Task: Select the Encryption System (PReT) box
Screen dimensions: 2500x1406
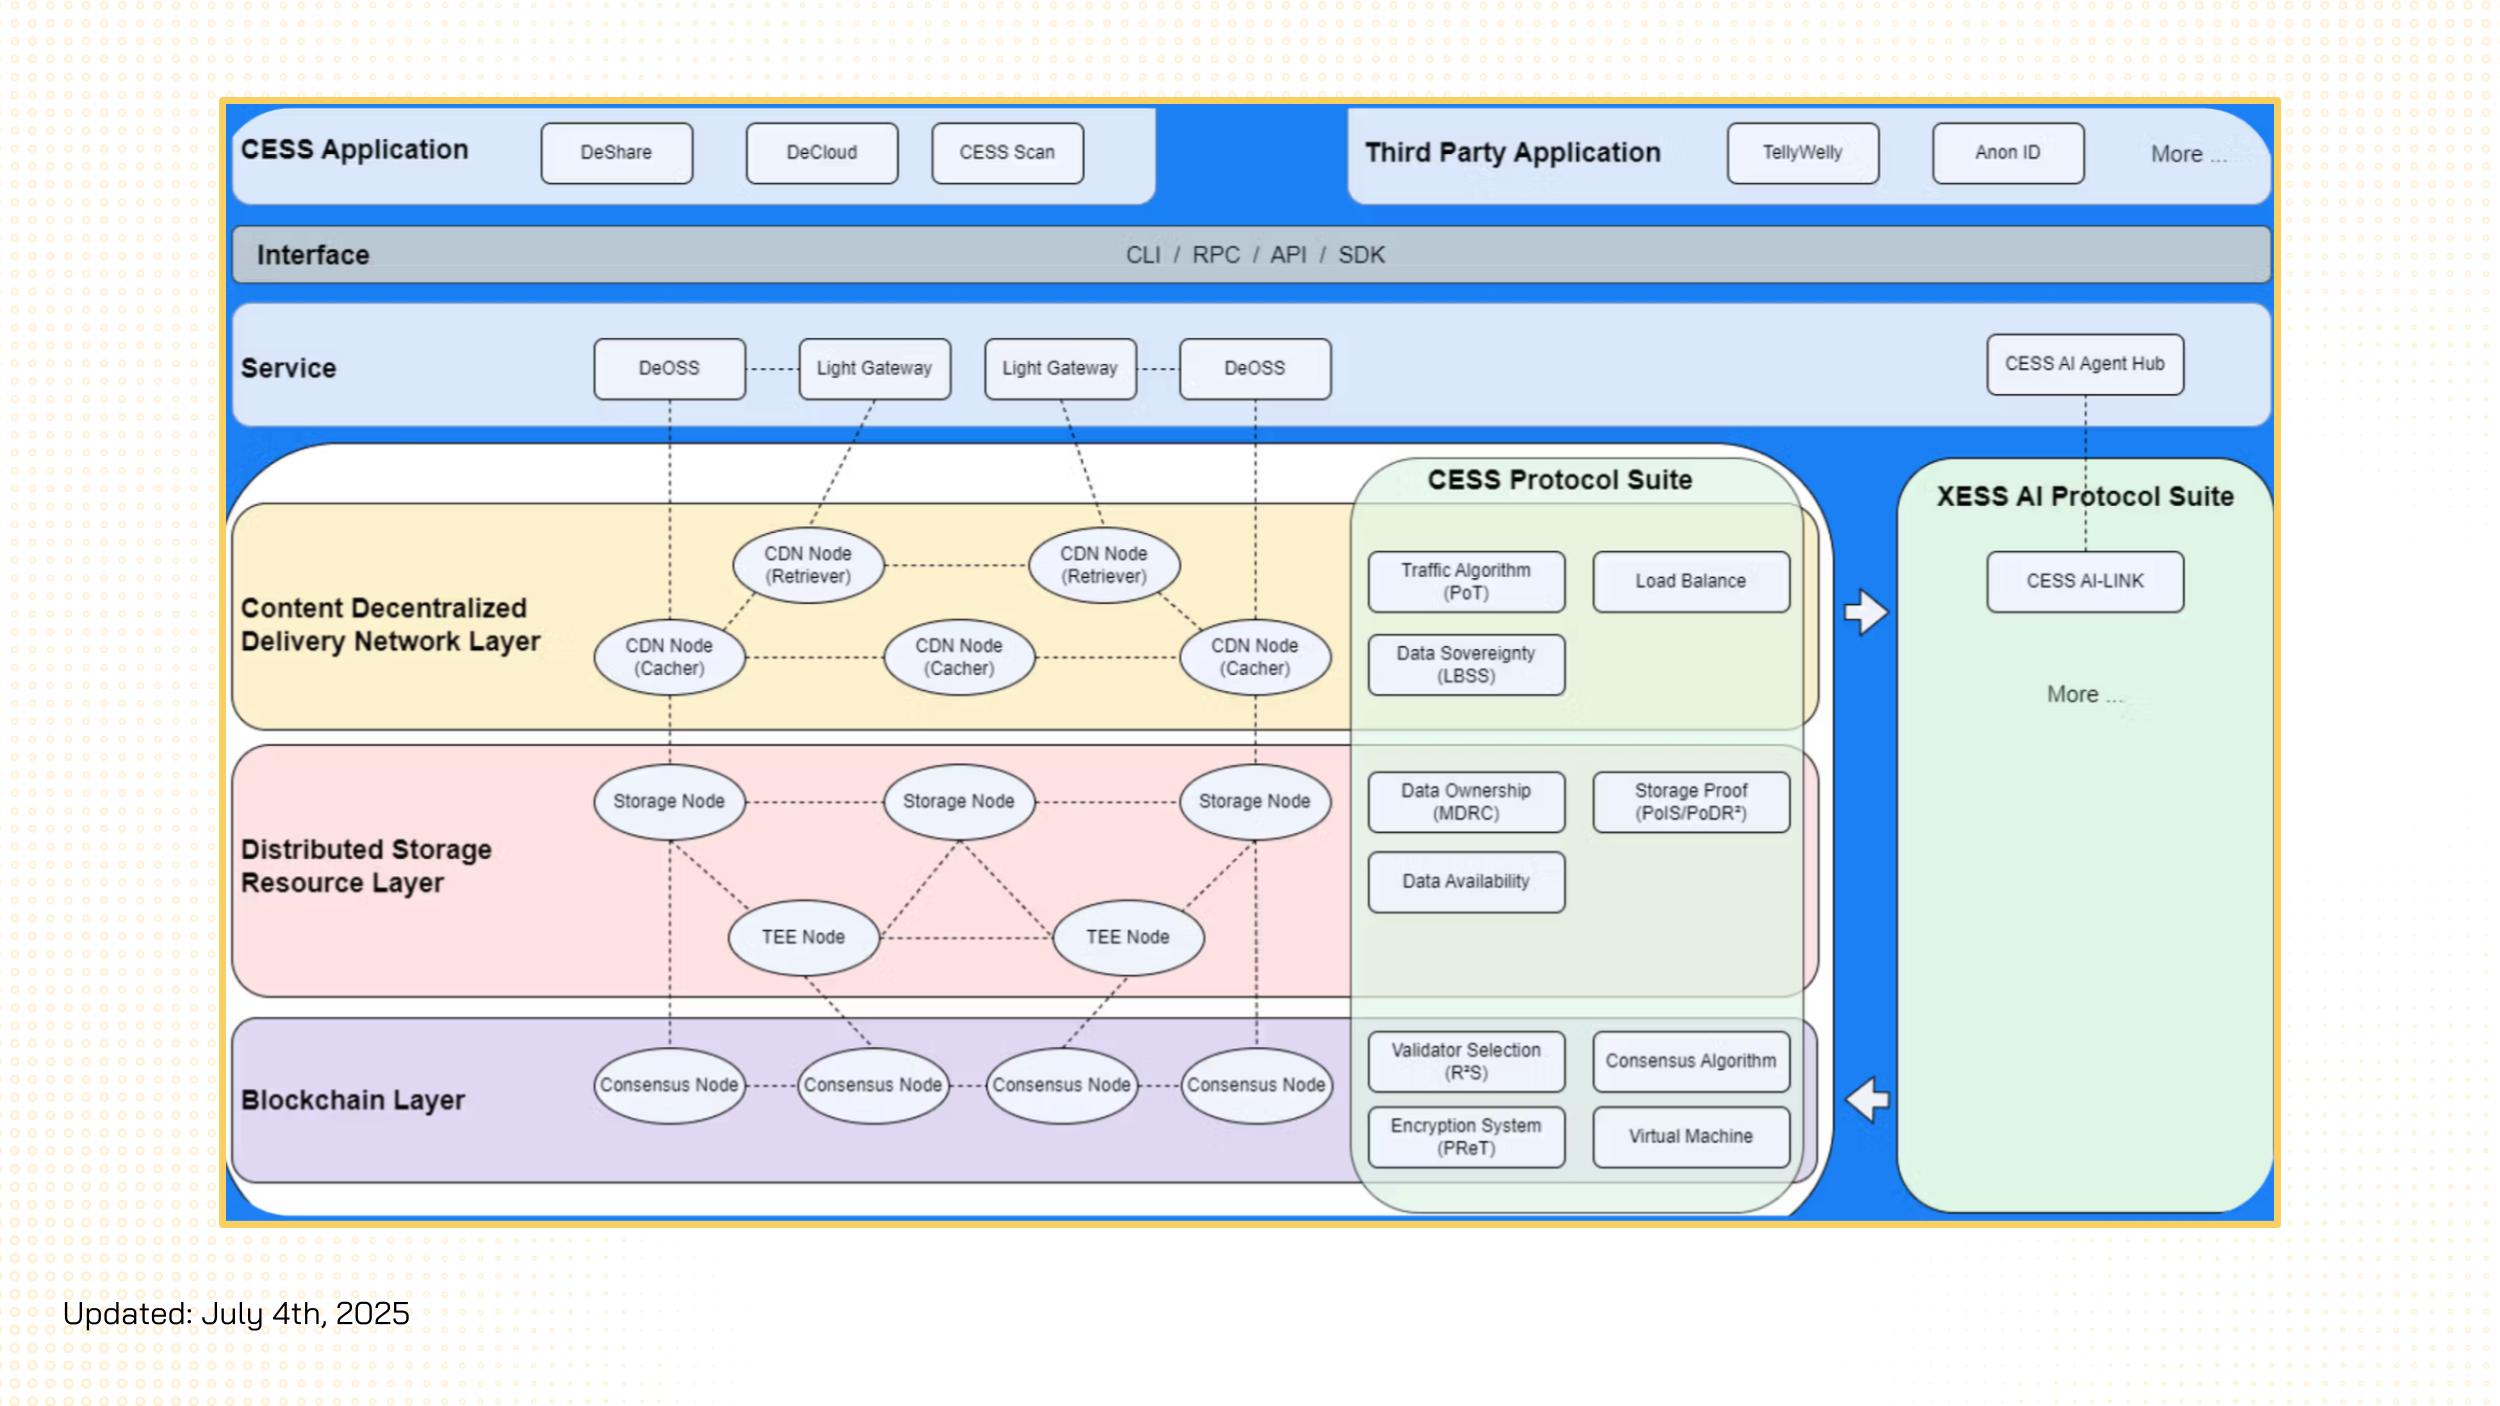Action: pyautogui.click(x=1466, y=1137)
